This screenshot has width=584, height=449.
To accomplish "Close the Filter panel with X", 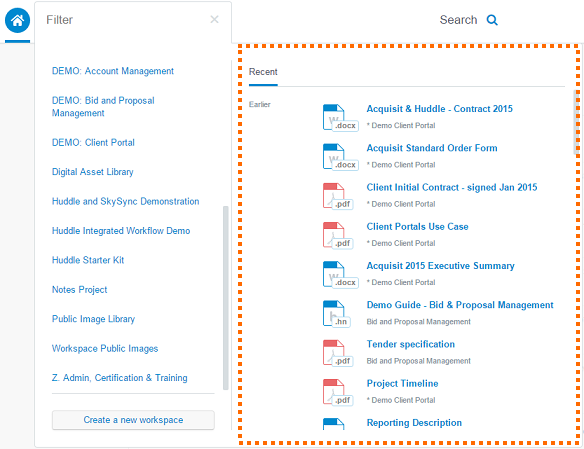I will pos(214,19).
